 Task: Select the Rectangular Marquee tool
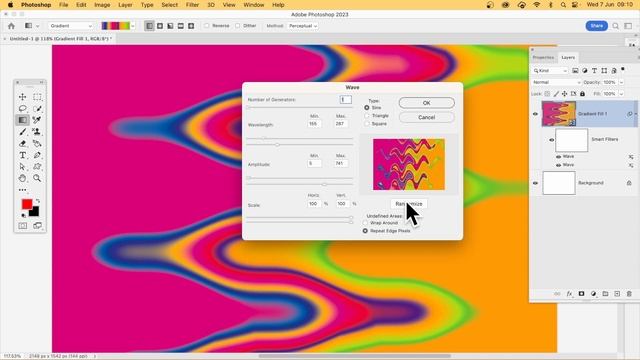37,97
